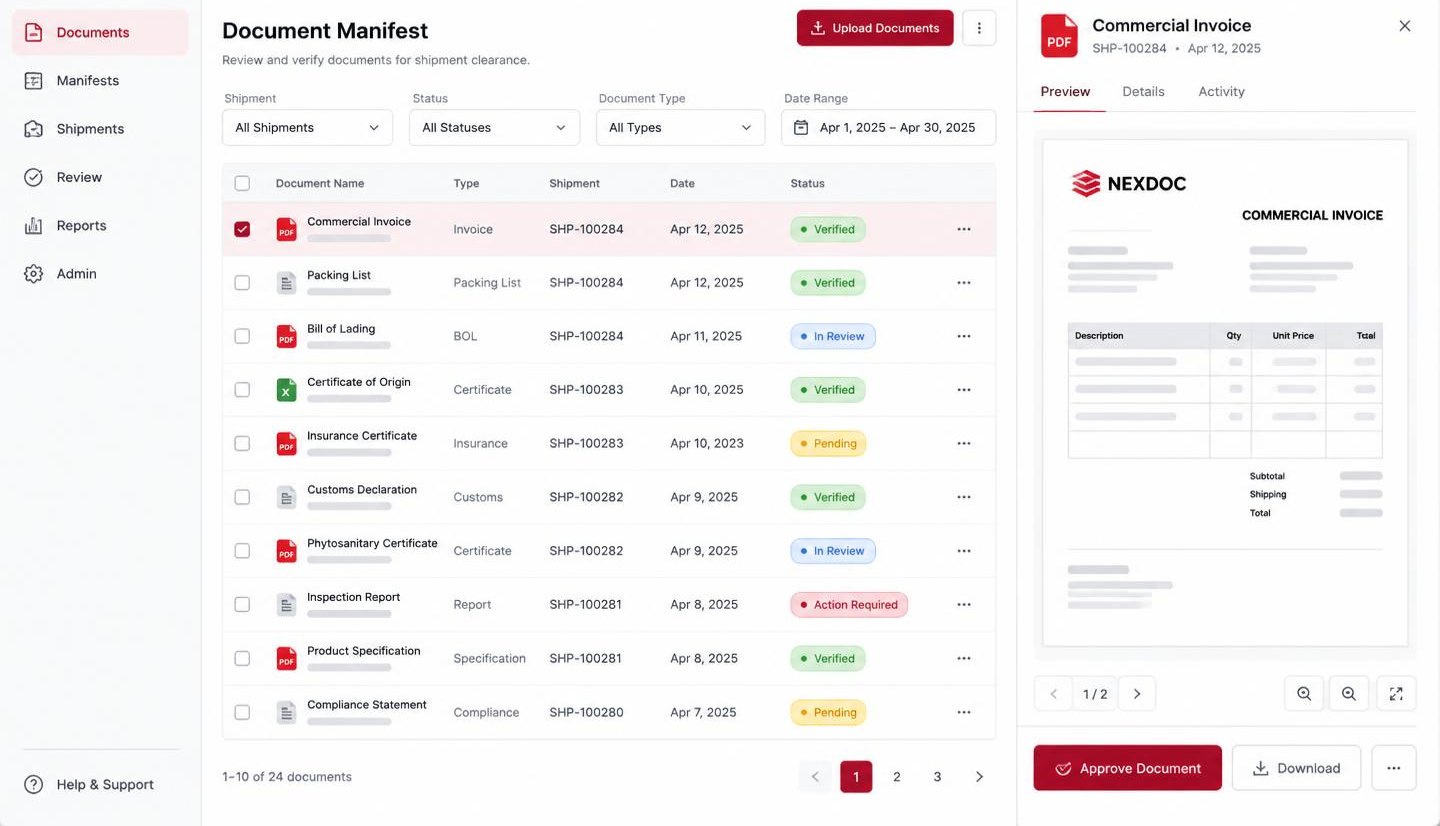Click the Approve Document button
Screen dimensions: 1440x826
point(1127,768)
